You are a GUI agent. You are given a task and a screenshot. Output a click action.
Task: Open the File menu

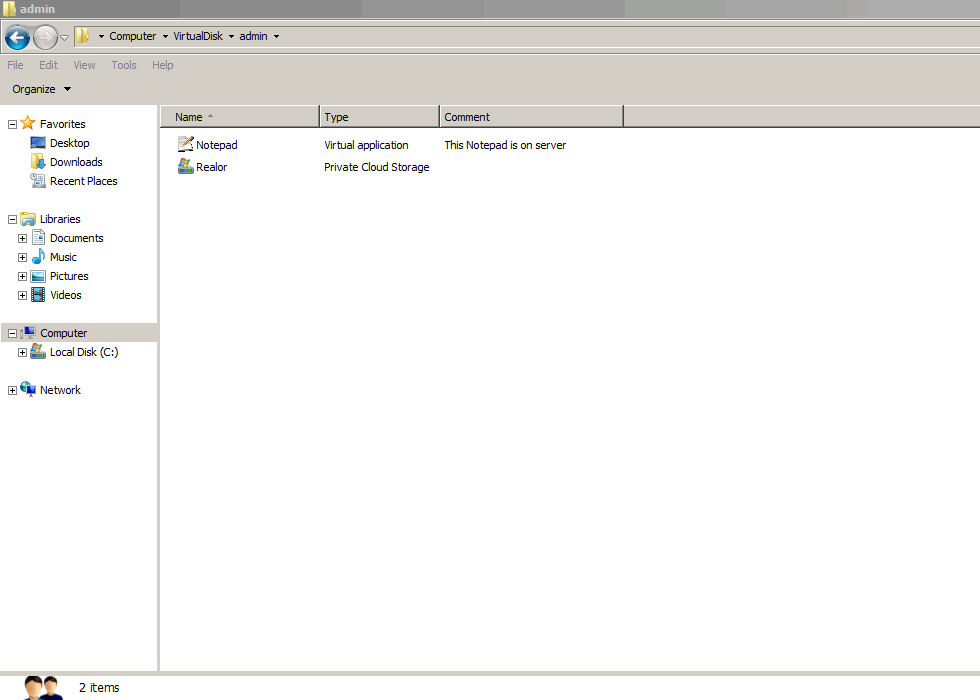point(15,65)
